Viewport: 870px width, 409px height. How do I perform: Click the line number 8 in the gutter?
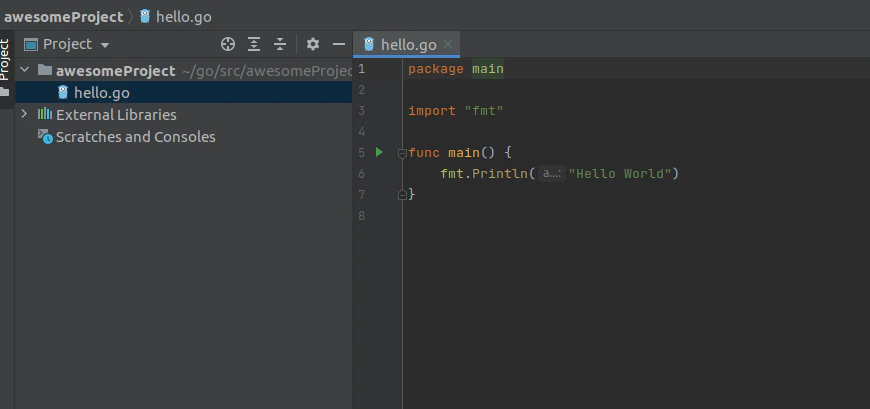tap(362, 216)
